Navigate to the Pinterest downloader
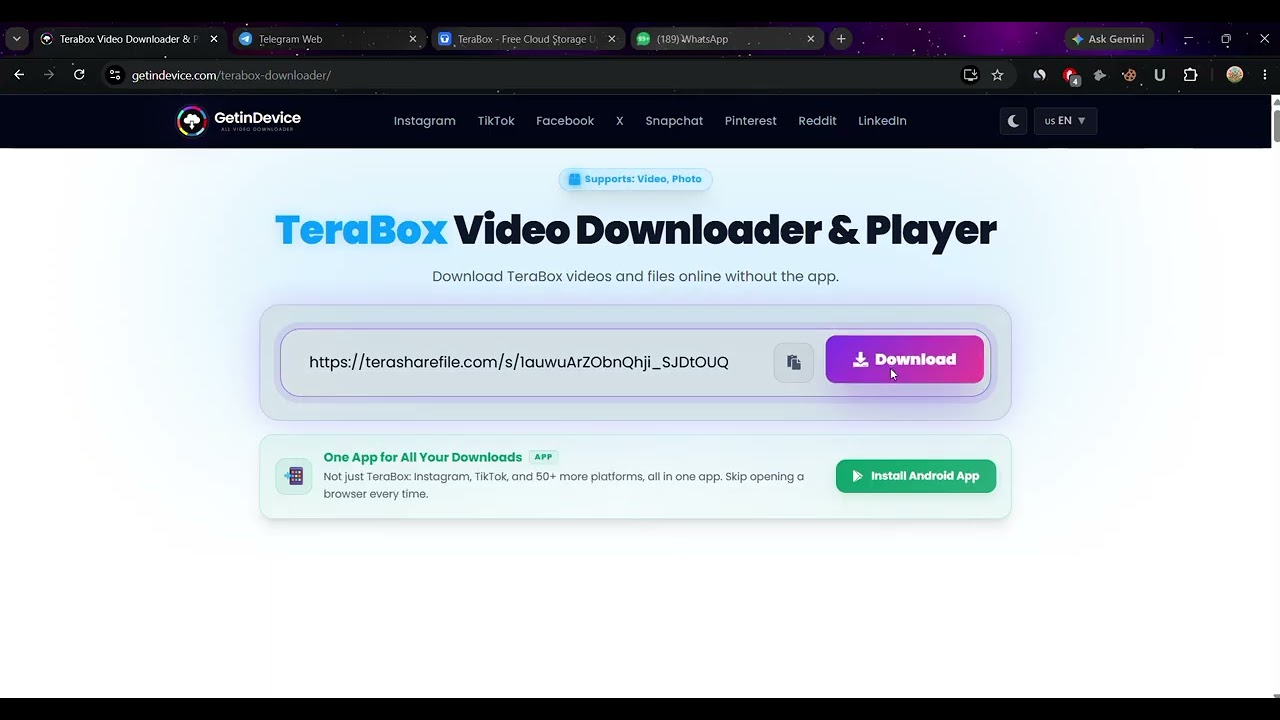Screen dimensions: 1280x720 pos(751,121)
